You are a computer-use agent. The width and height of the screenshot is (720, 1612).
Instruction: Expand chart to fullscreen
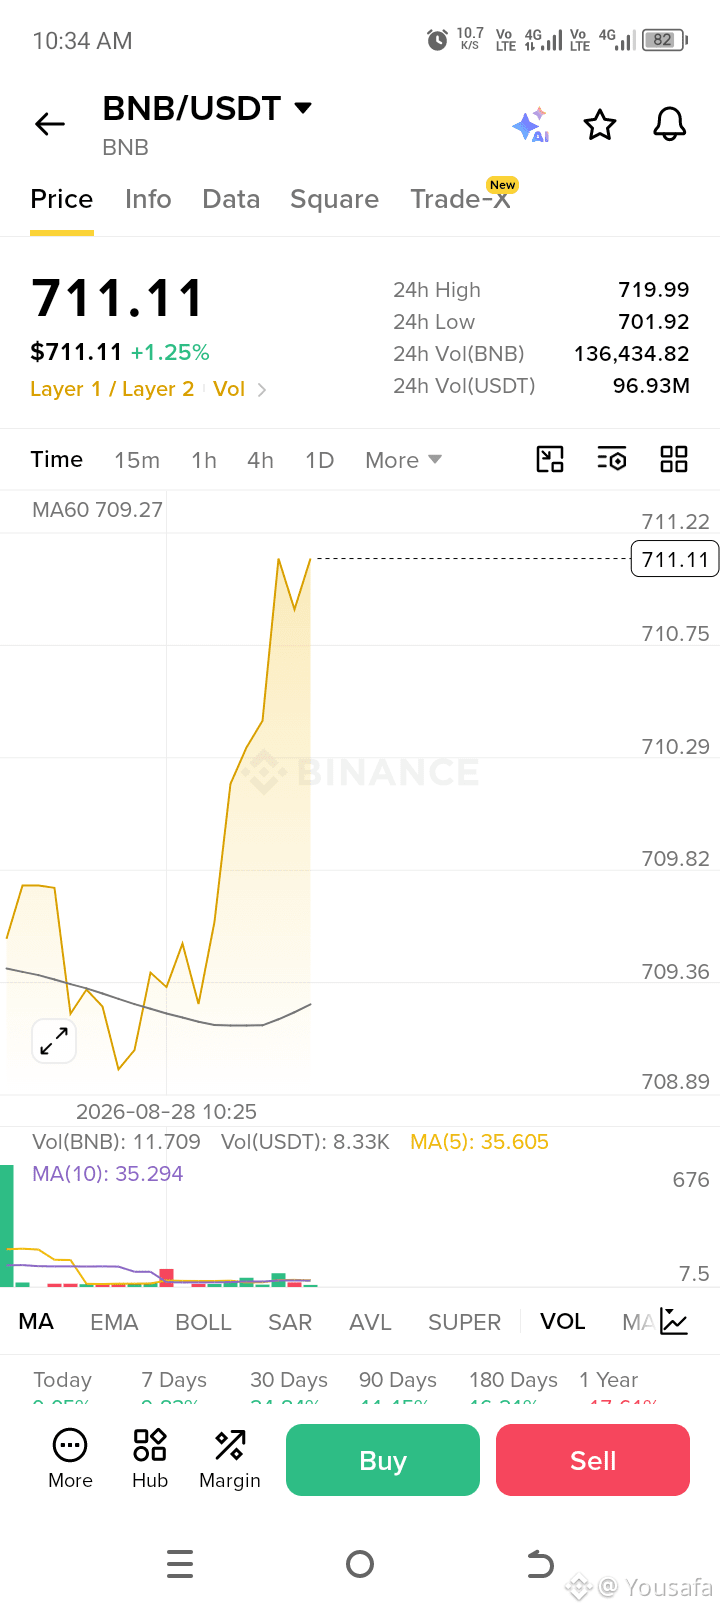[x=54, y=1041]
